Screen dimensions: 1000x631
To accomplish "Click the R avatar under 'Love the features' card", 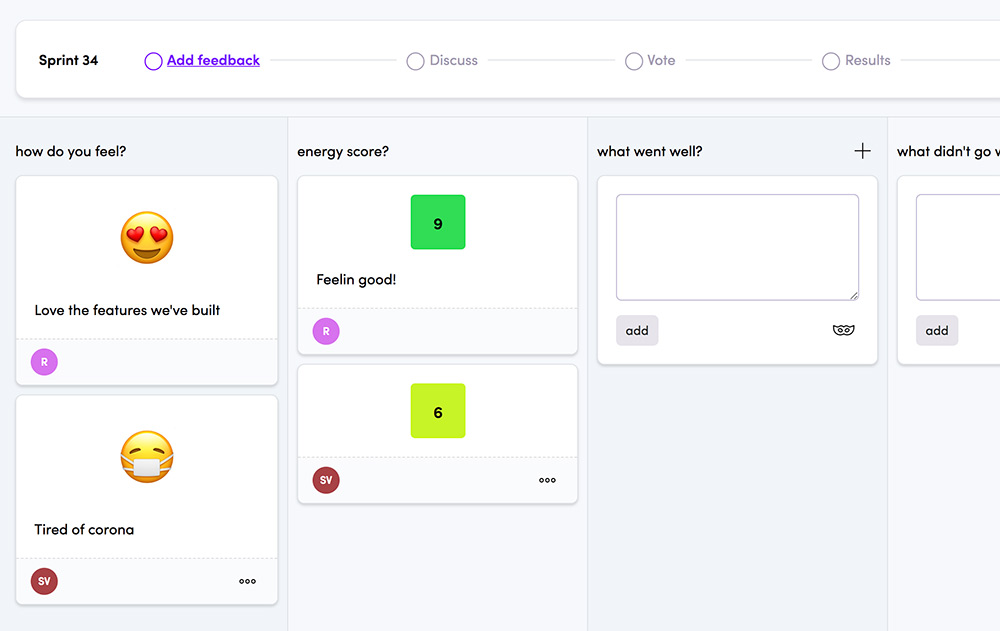I will coord(44,362).
